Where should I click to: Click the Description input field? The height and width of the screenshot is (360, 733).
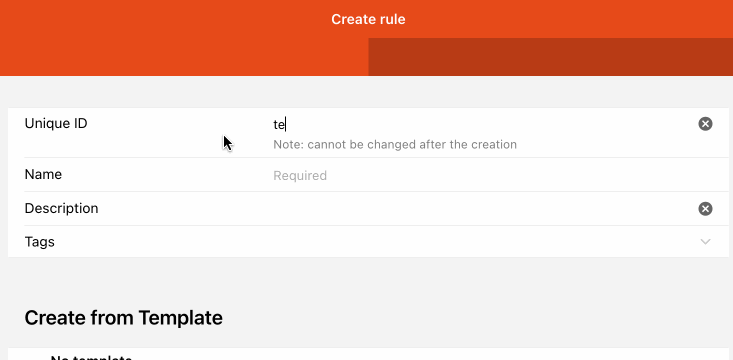click(x=481, y=209)
